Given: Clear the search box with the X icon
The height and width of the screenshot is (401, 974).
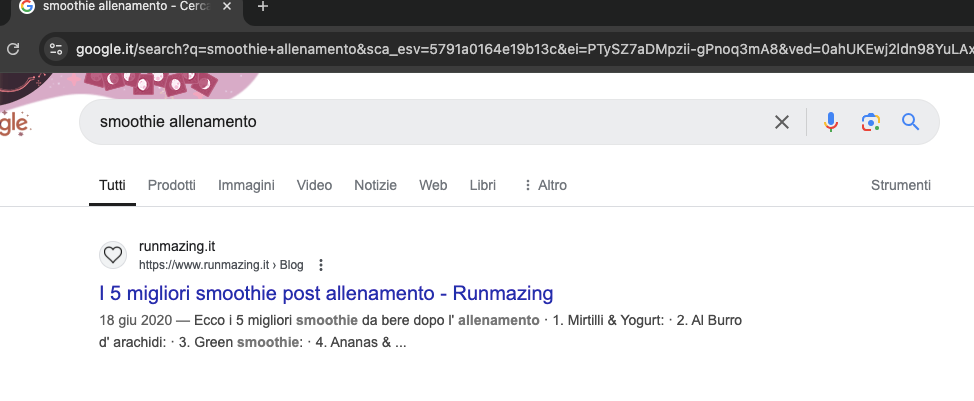Looking at the screenshot, I should pyautogui.click(x=781, y=122).
